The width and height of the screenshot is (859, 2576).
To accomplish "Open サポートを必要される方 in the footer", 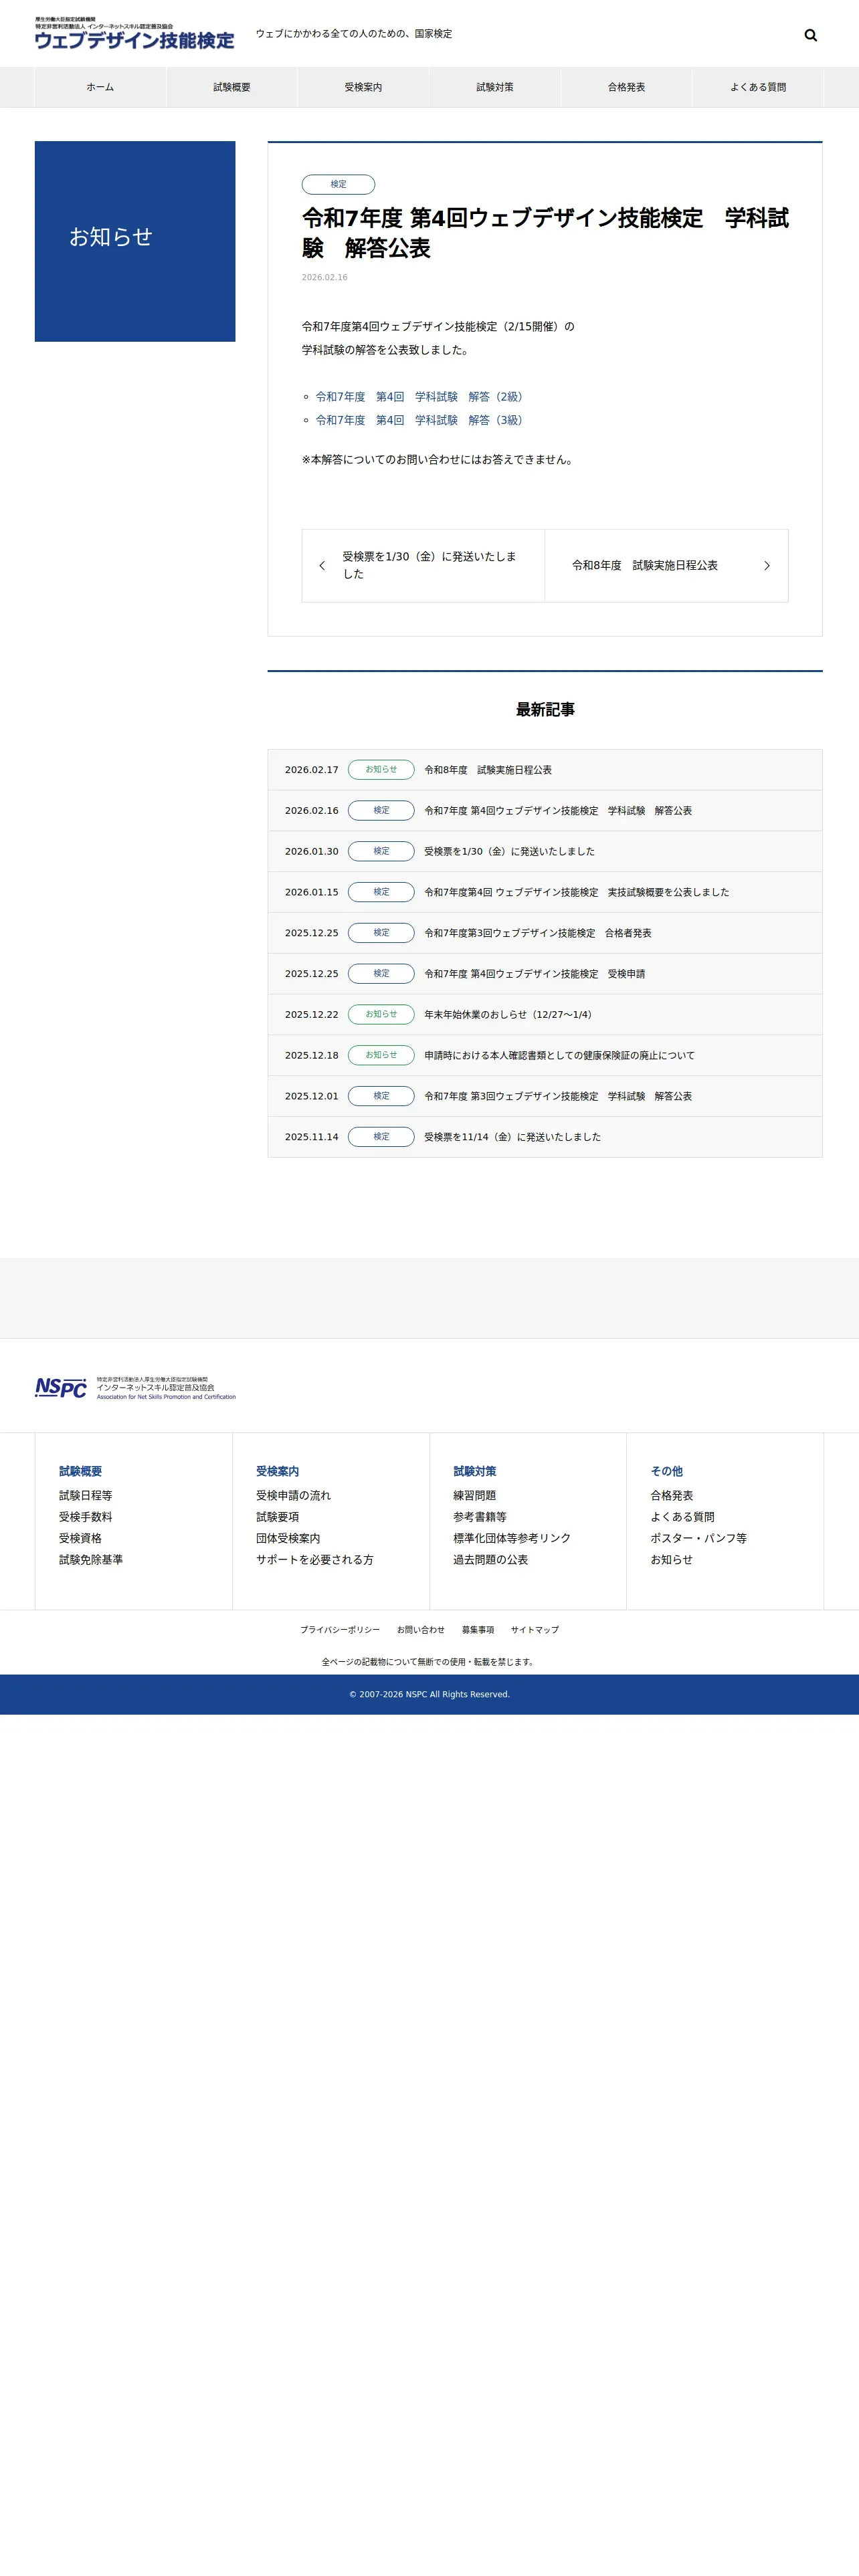I will [x=315, y=1560].
